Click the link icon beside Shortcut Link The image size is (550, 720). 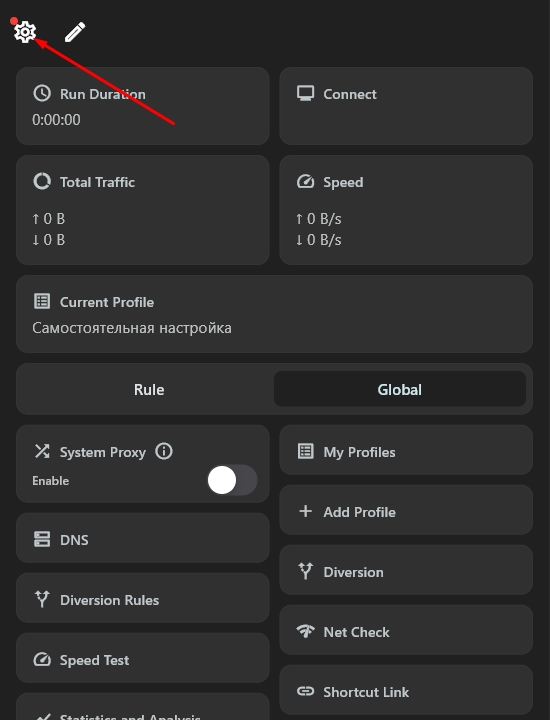305,691
